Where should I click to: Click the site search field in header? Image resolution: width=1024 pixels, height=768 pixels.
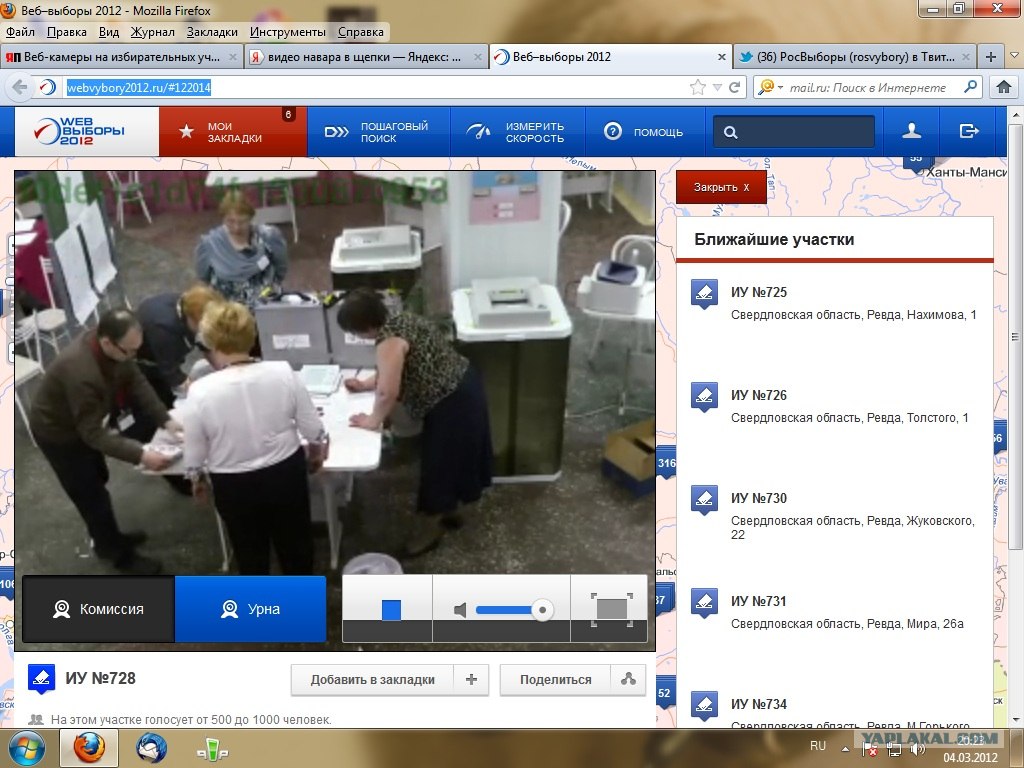[794, 132]
